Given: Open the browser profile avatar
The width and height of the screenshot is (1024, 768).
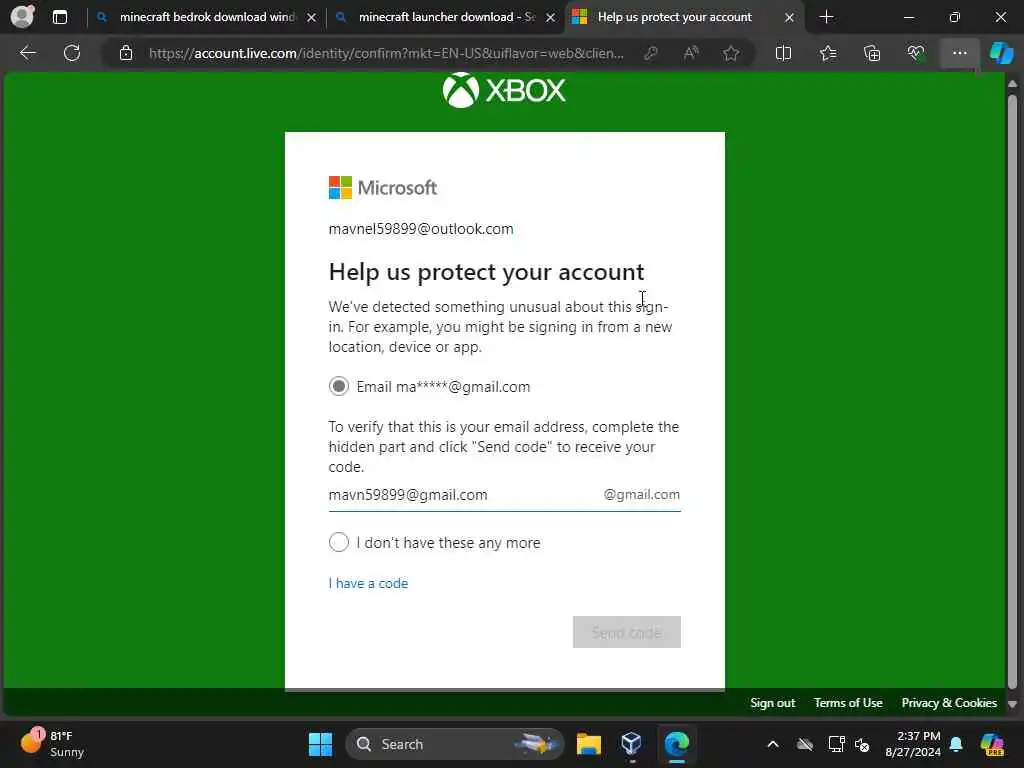Looking at the screenshot, I should [22, 16].
